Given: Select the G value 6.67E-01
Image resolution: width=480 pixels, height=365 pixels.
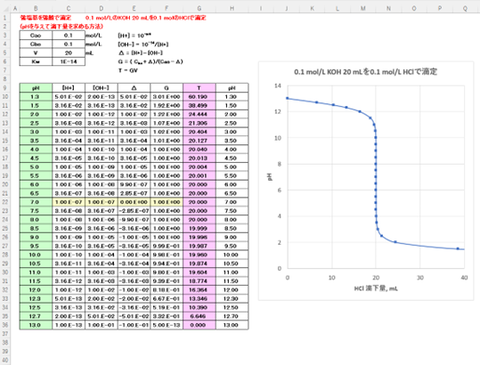Looking at the screenshot, I should 166,299.
